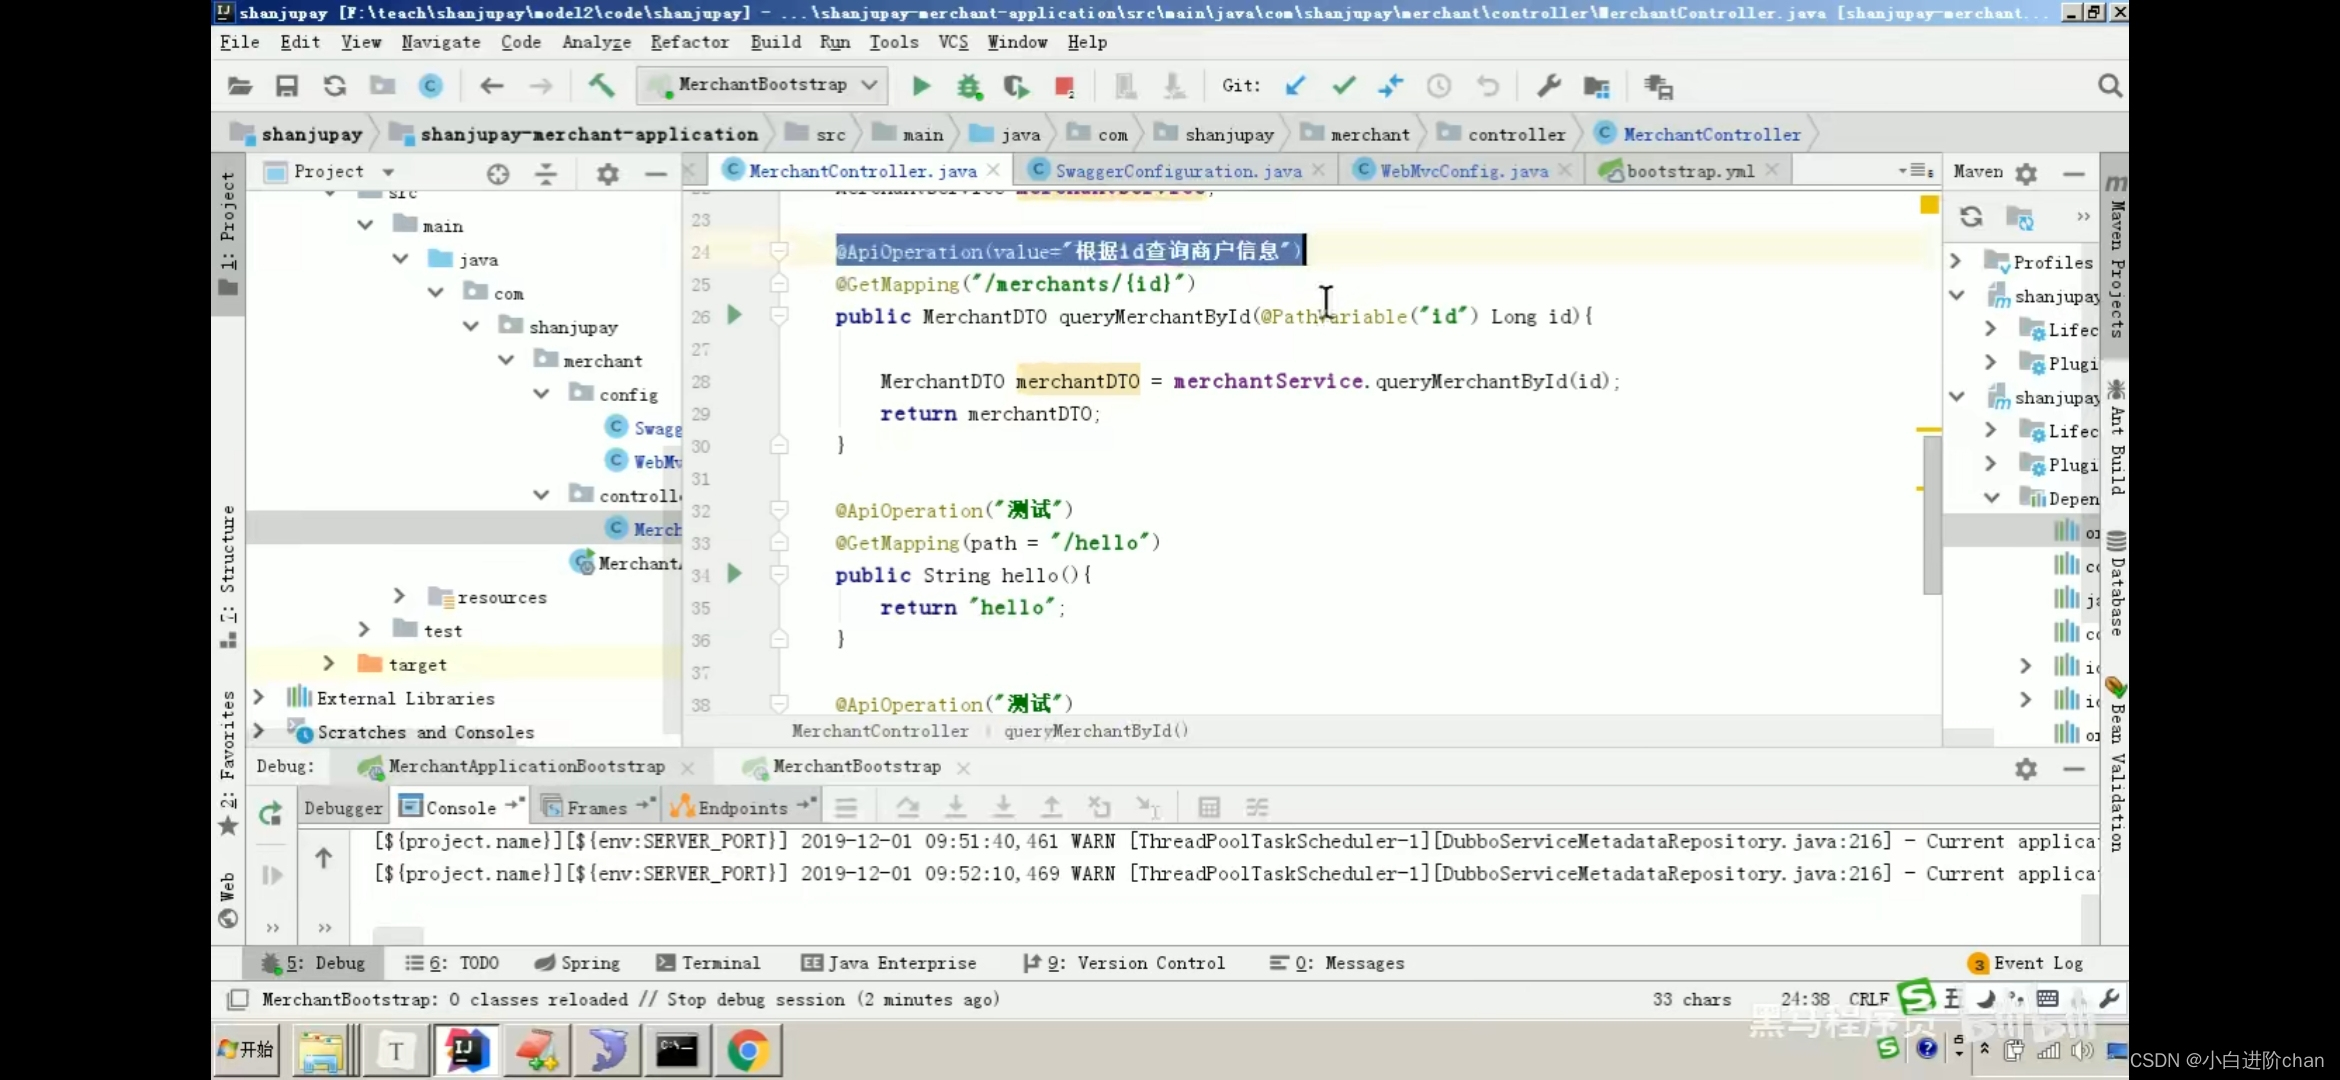Click Search Everywhere magnifier icon
Viewport: 2340px width, 1080px height.
[x=2110, y=86]
